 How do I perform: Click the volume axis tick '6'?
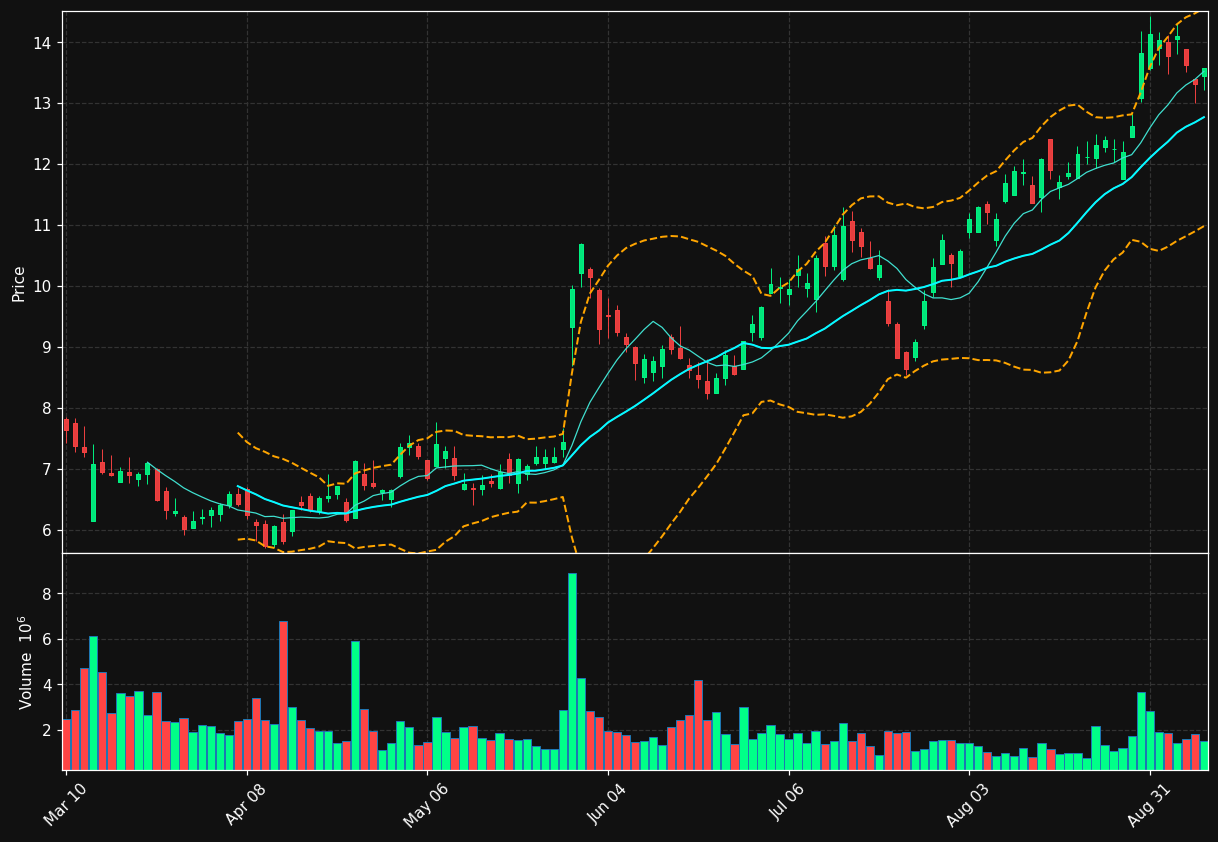49,640
